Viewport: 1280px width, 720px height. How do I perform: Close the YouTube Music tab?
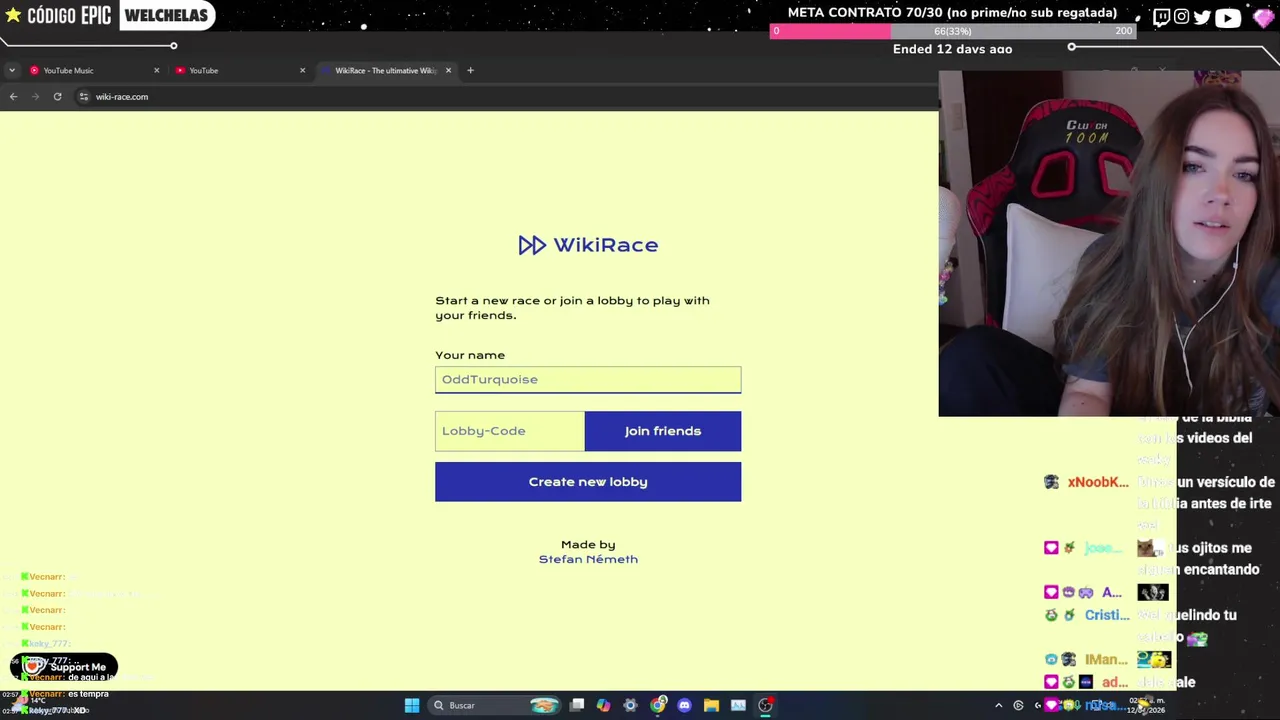point(156,70)
